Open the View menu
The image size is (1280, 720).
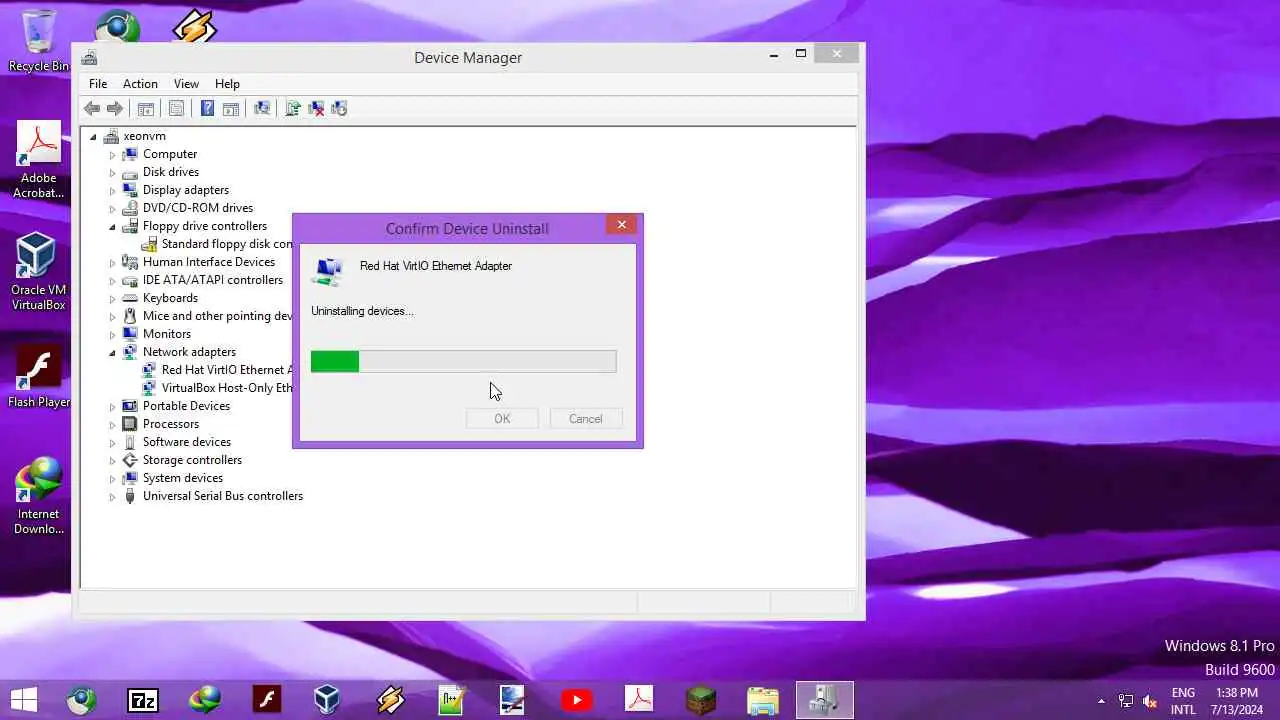[186, 84]
